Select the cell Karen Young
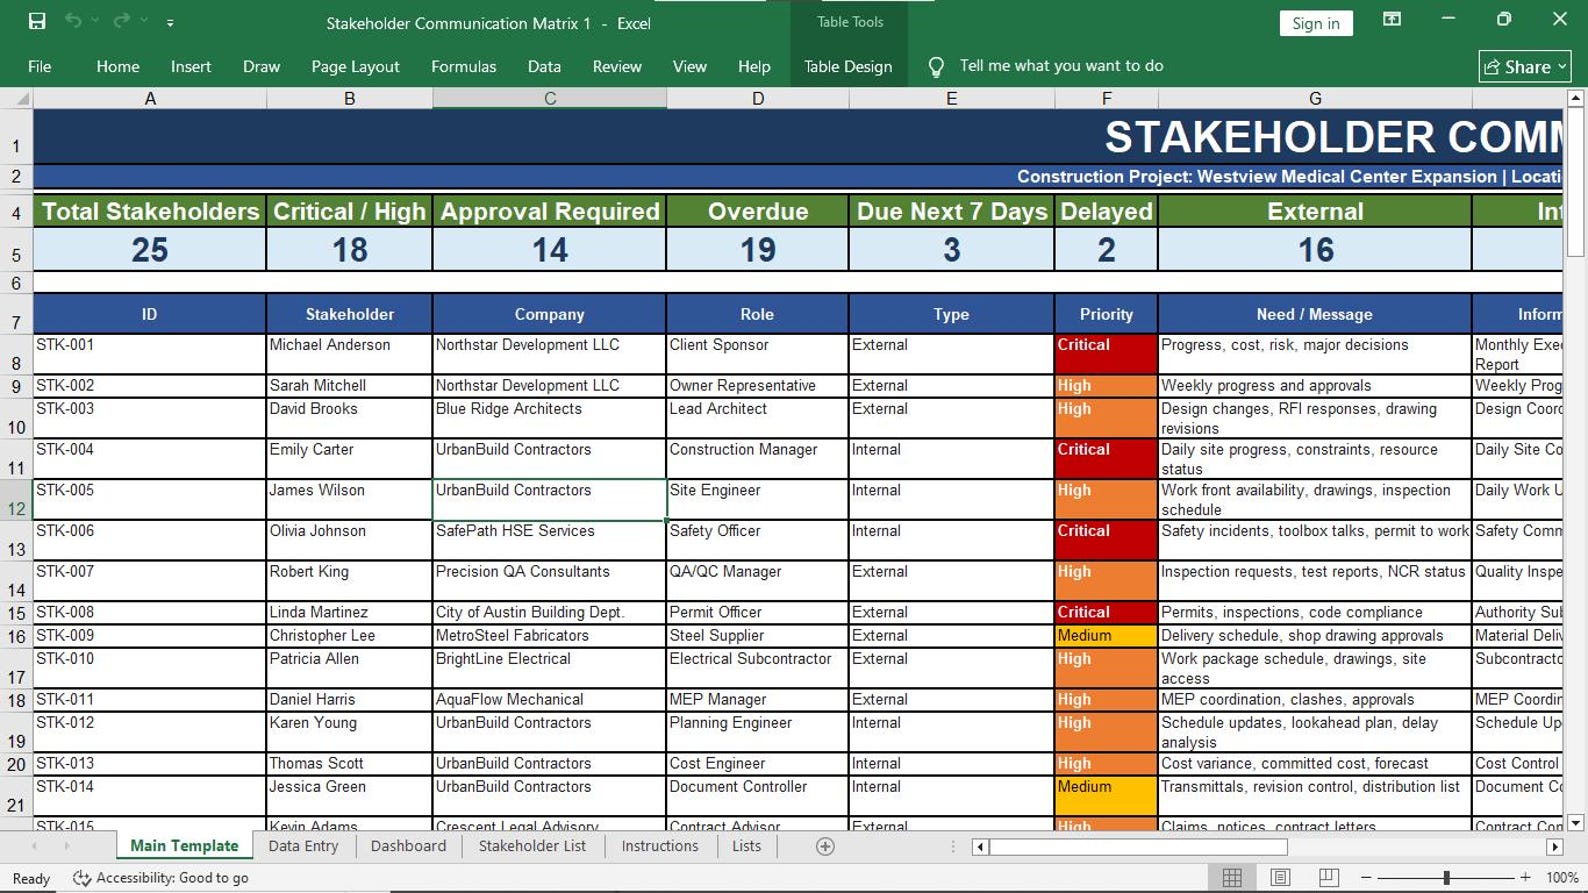This screenshot has width=1588, height=893. pyautogui.click(x=349, y=731)
